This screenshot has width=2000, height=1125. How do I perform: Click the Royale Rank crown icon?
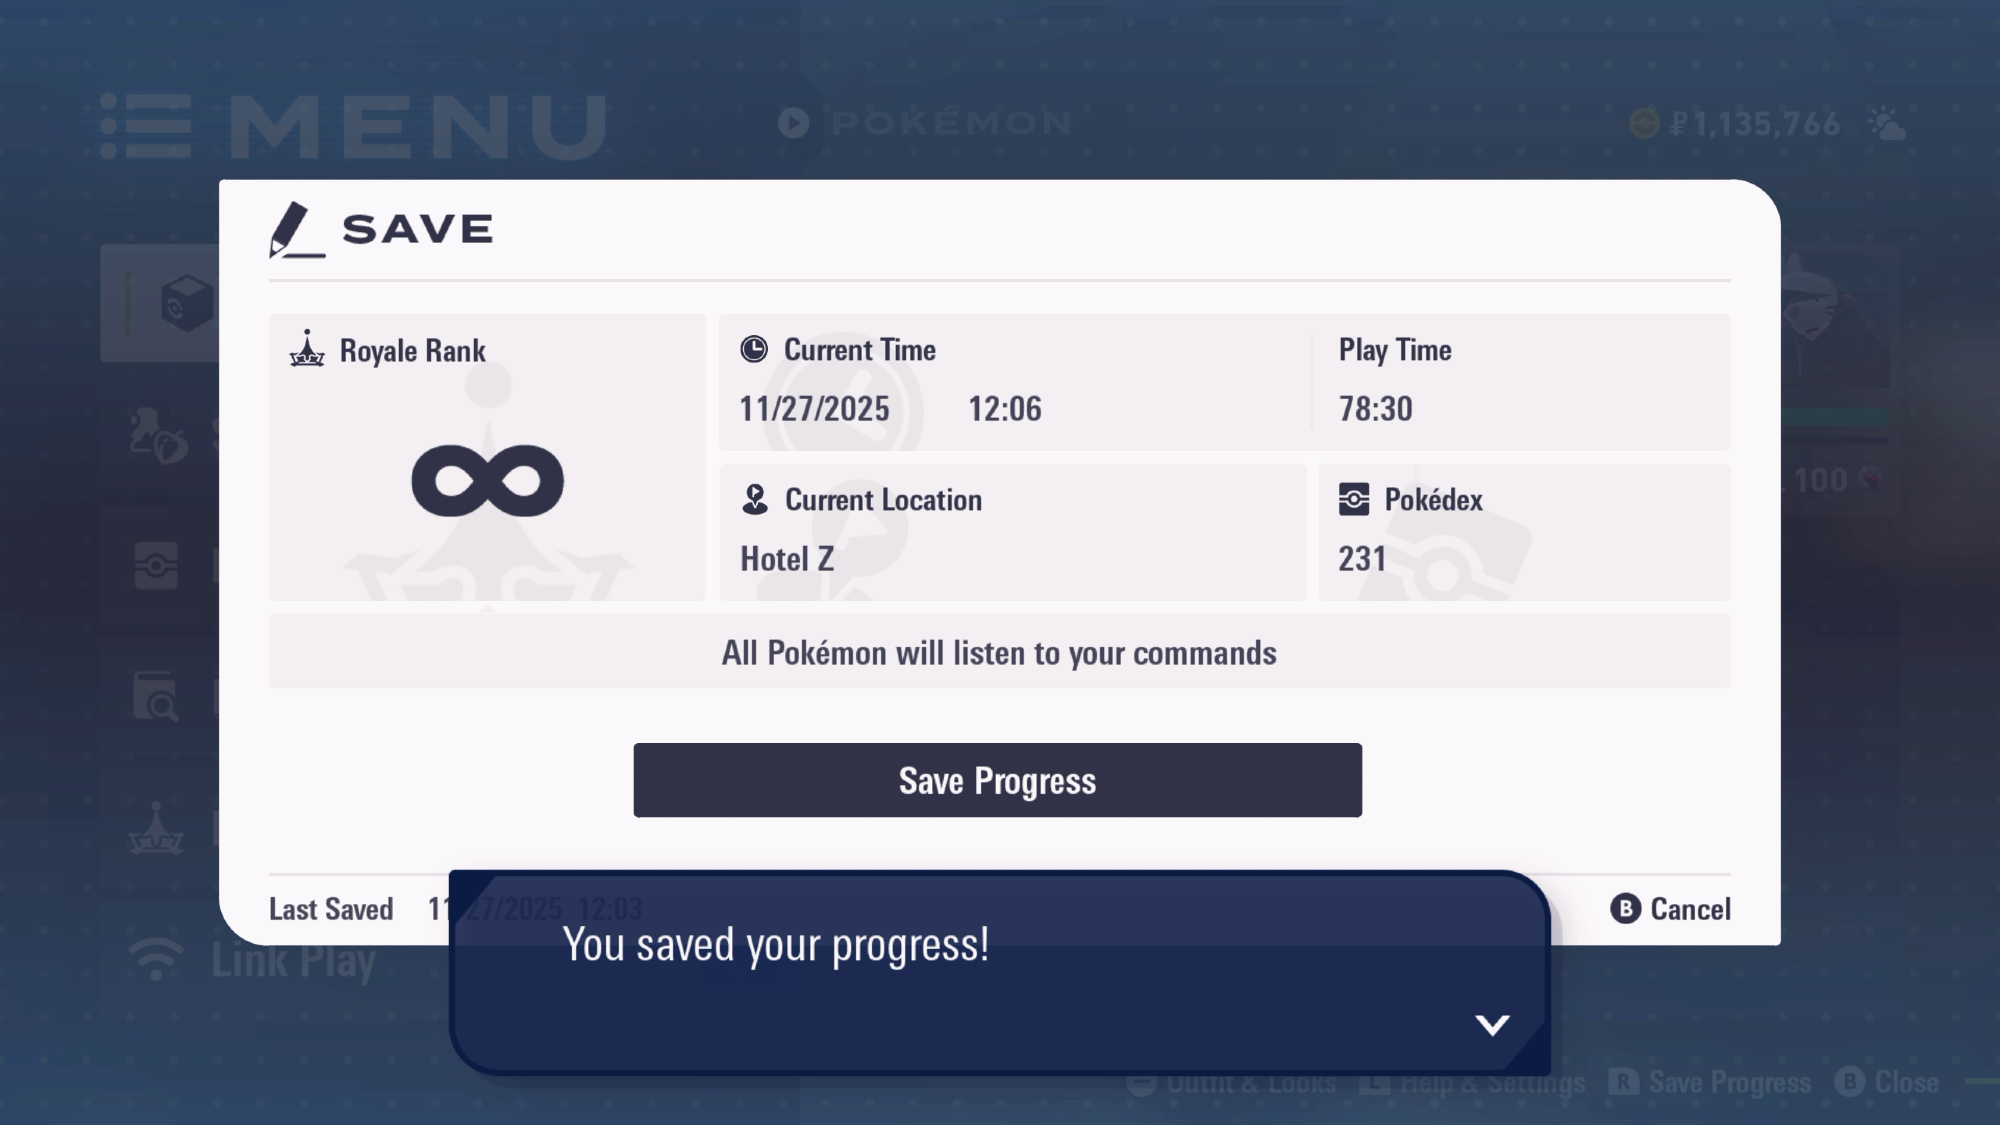click(x=307, y=350)
